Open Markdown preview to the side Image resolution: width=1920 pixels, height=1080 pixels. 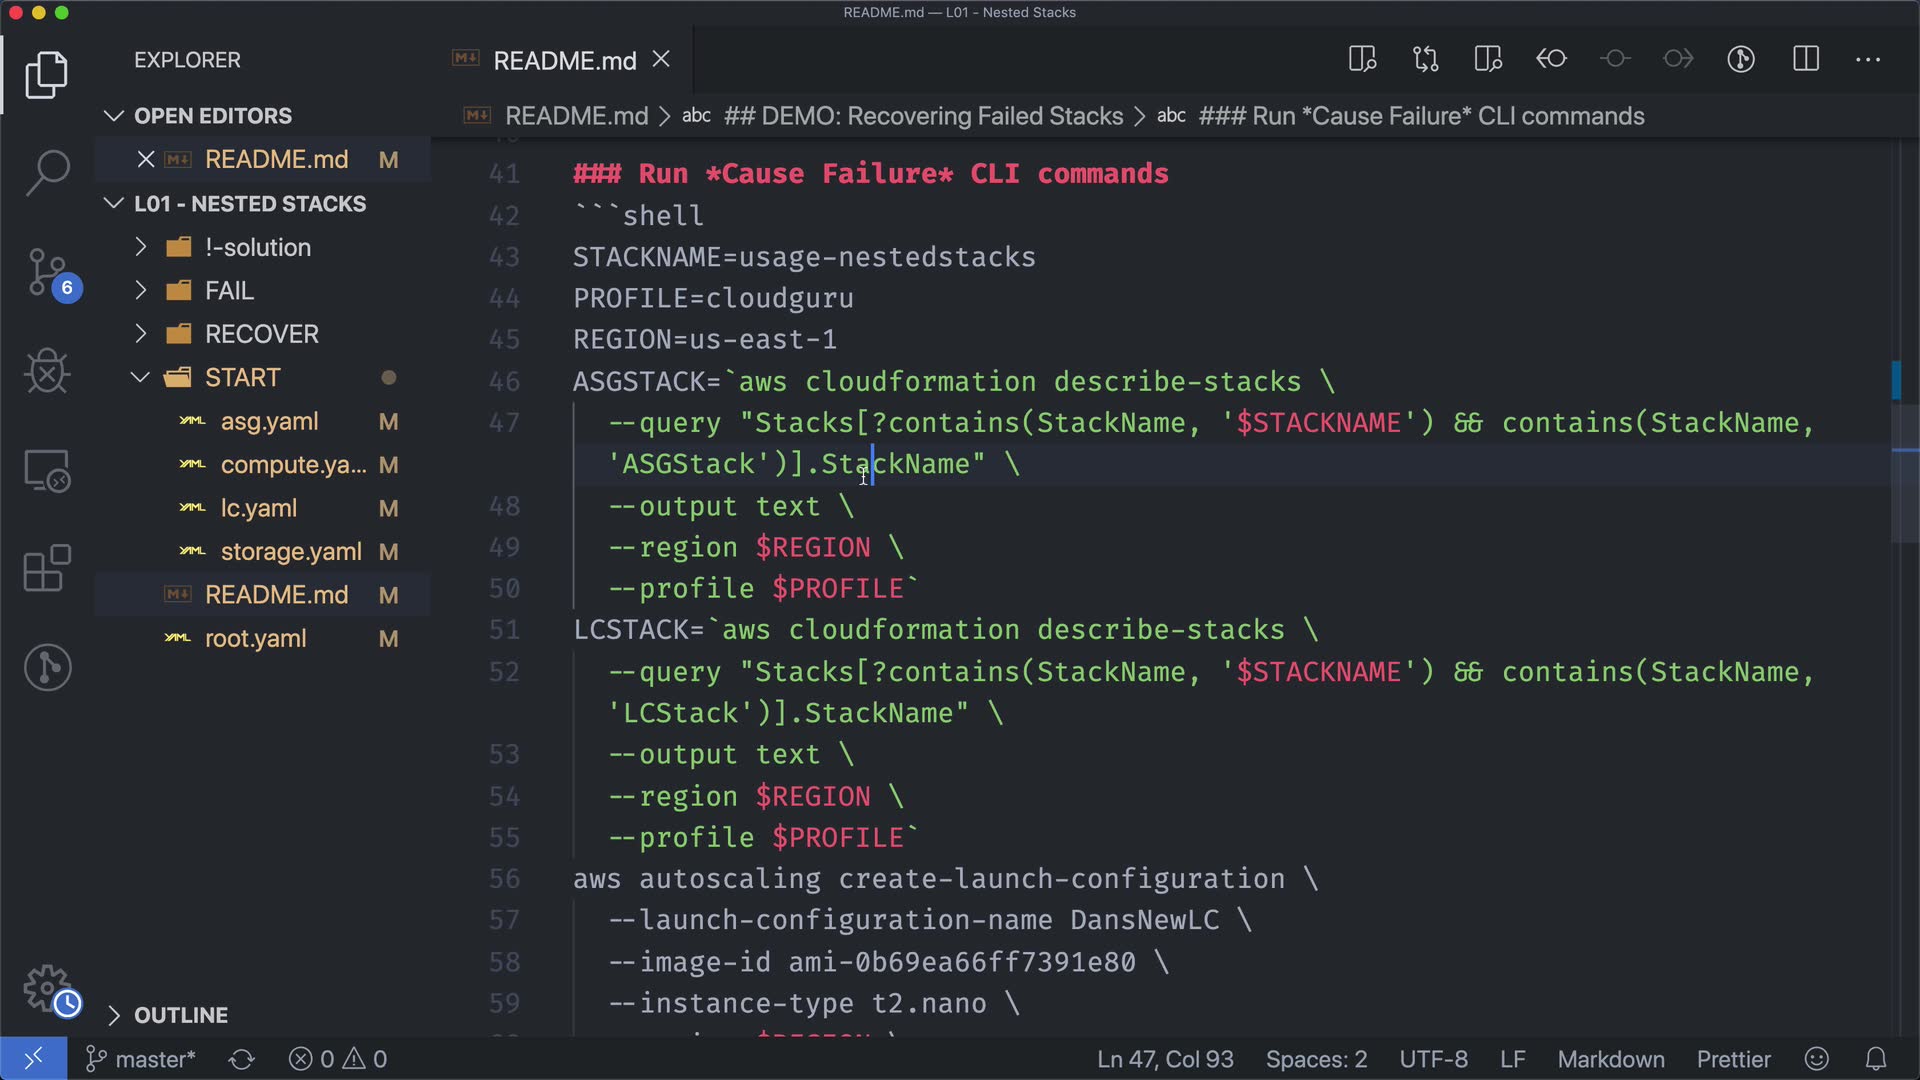[x=1362, y=60]
